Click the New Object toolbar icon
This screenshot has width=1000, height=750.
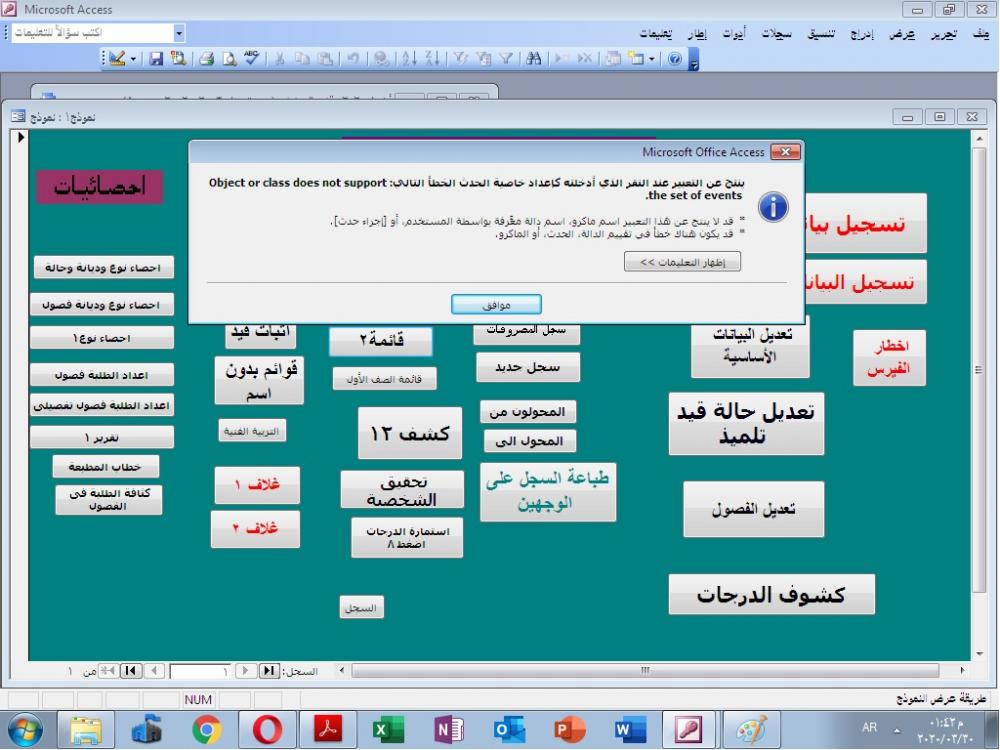(x=636, y=59)
